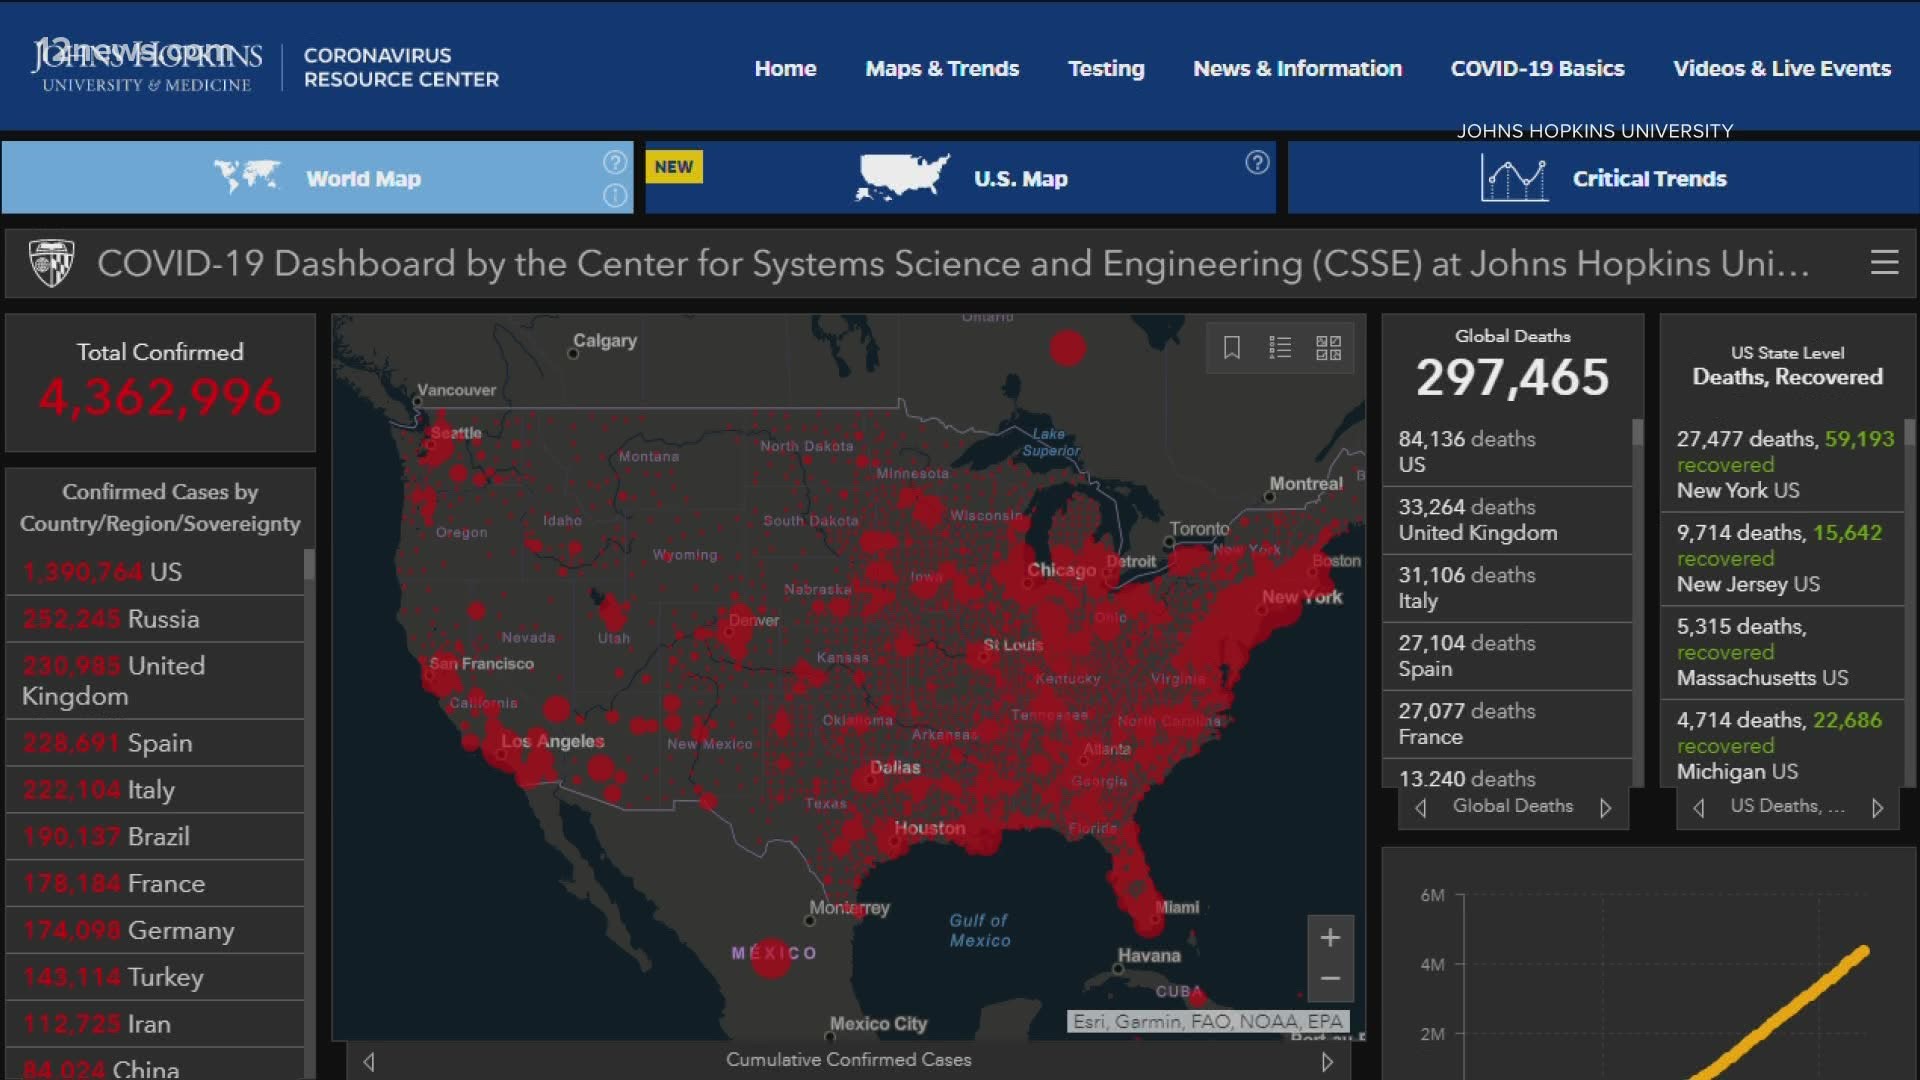The width and height of the screenshot is (1920, 1080).
Task: Select Massachusetts US state entry
Action: pyautogui.click(x=1783, y=652)
